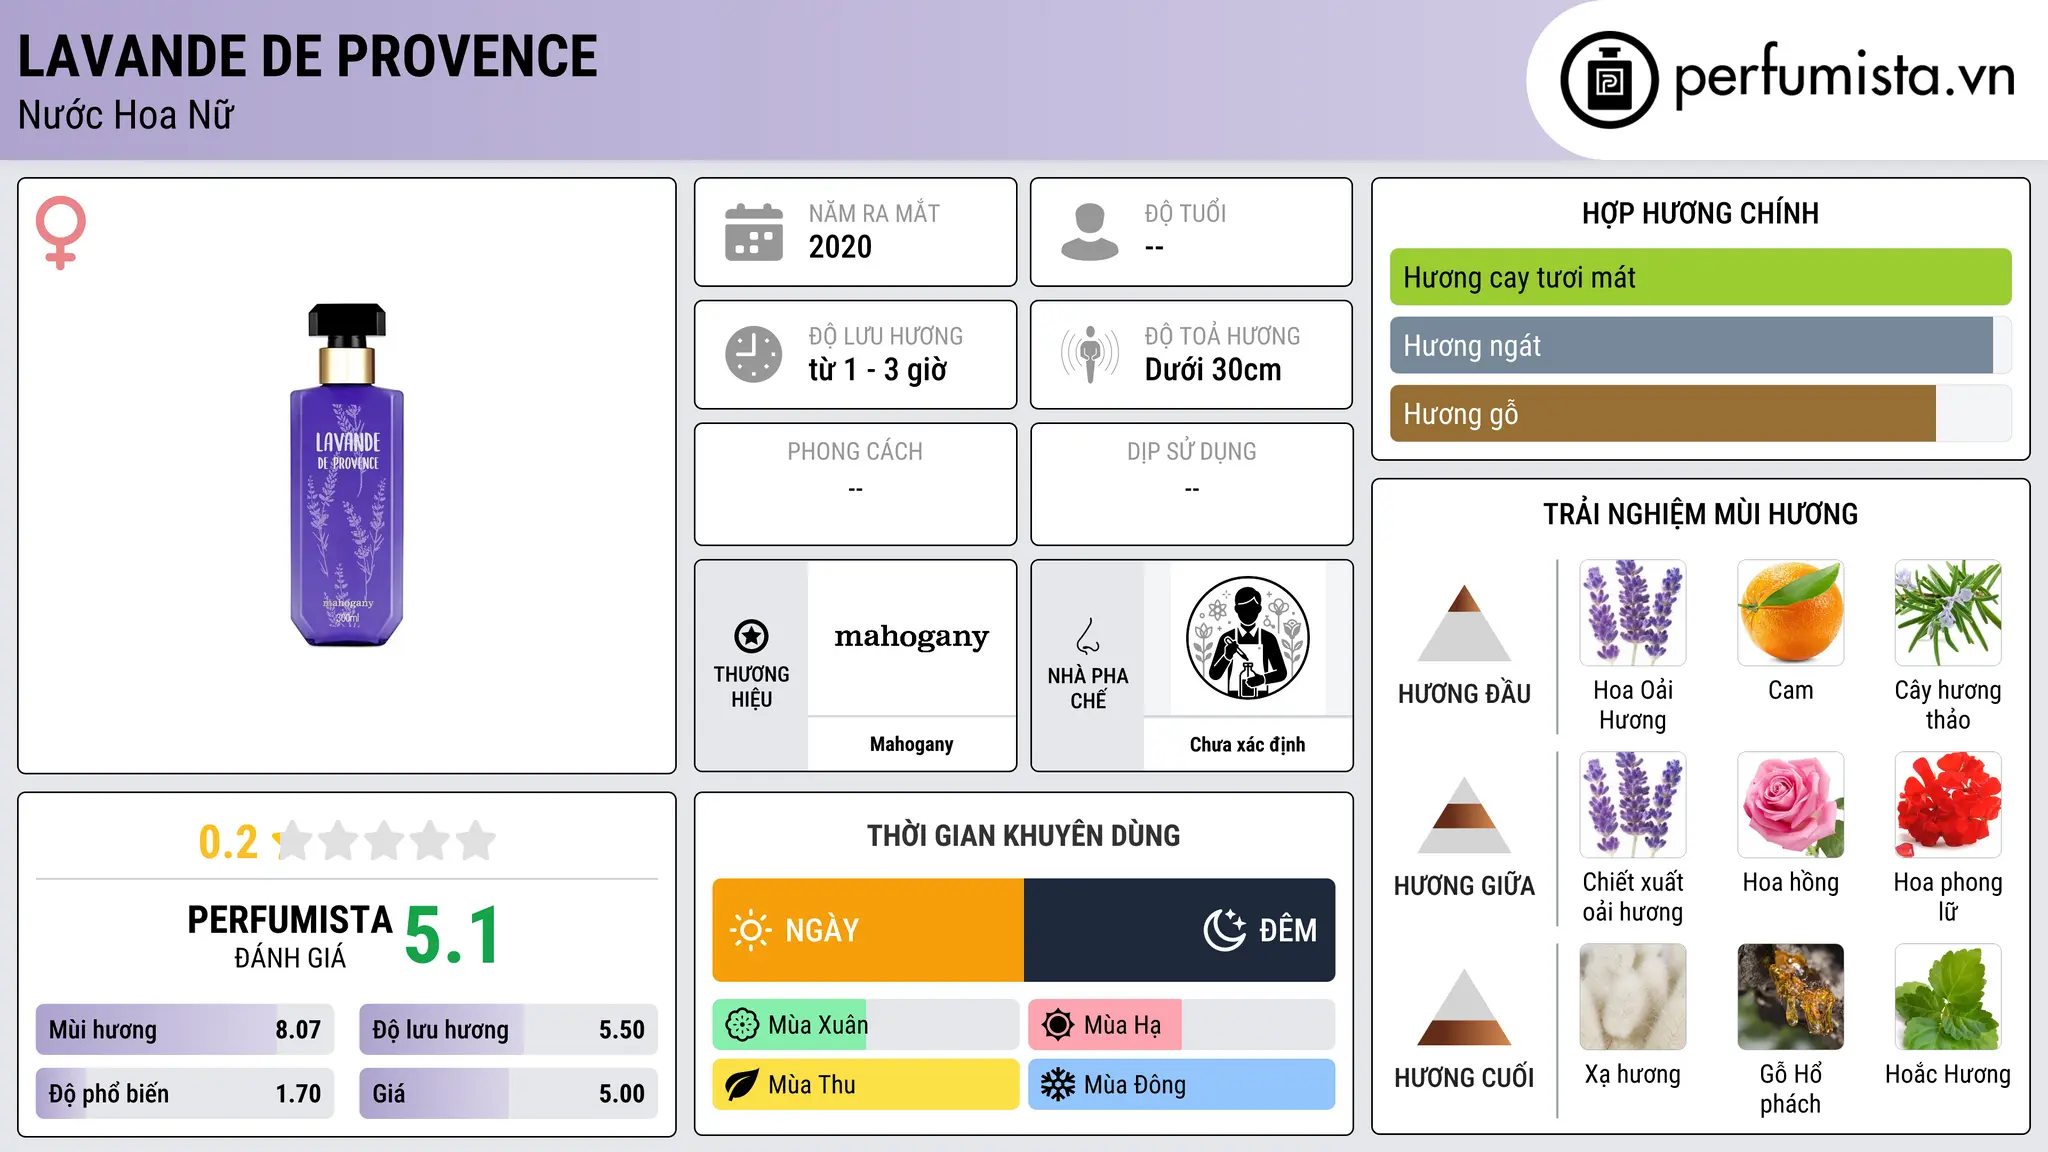Click the perfumer portrait circle icon
The width and height of the screenshot is (2048, 1152).
tap(1248, 638)
